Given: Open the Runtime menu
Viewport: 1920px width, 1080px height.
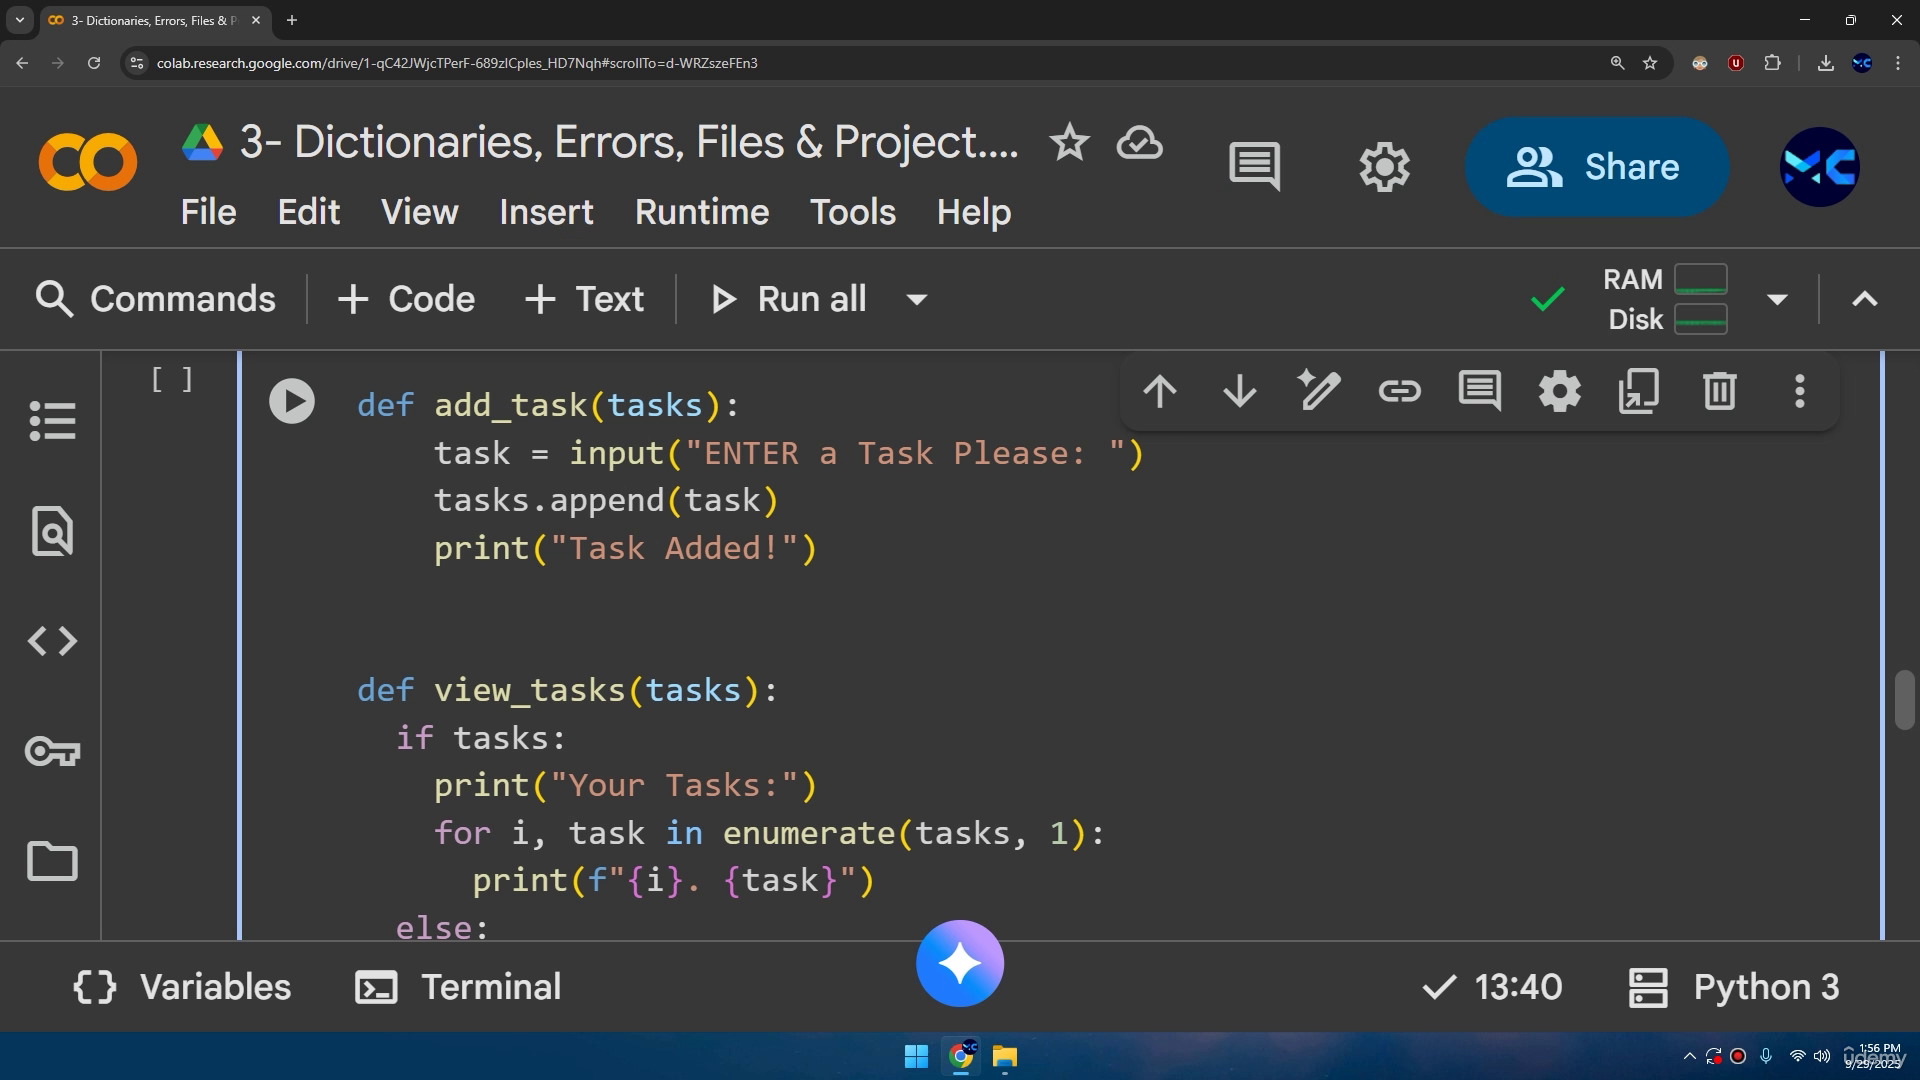Looking at the screenshot, I should click(702, 212).
